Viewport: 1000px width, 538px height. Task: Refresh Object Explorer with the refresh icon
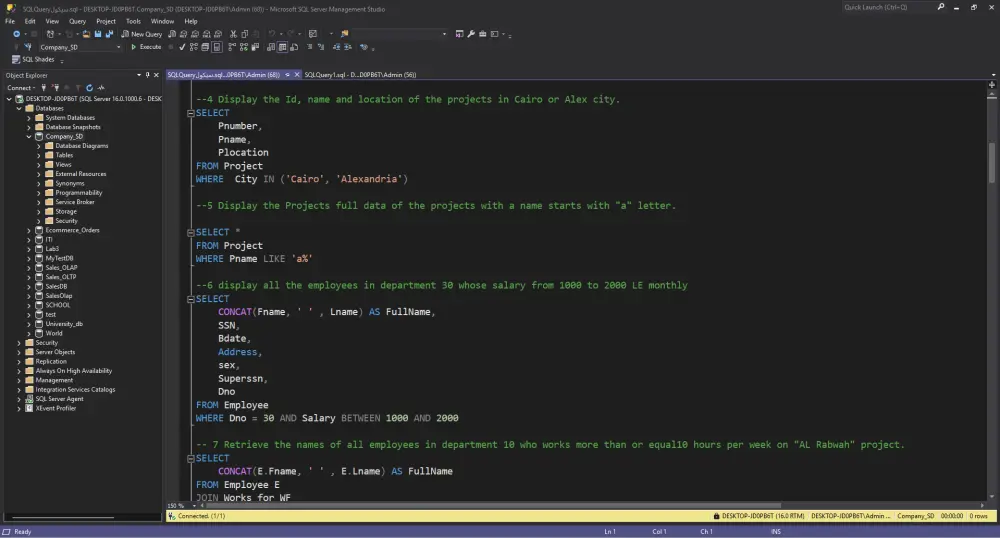point(89,88)
